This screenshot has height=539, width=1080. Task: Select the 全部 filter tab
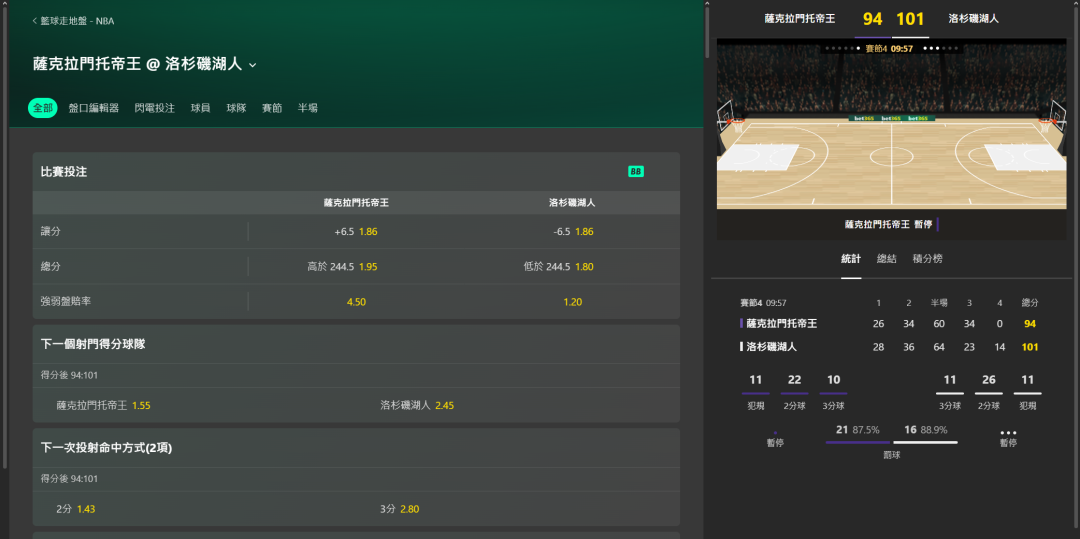[42, 108]
